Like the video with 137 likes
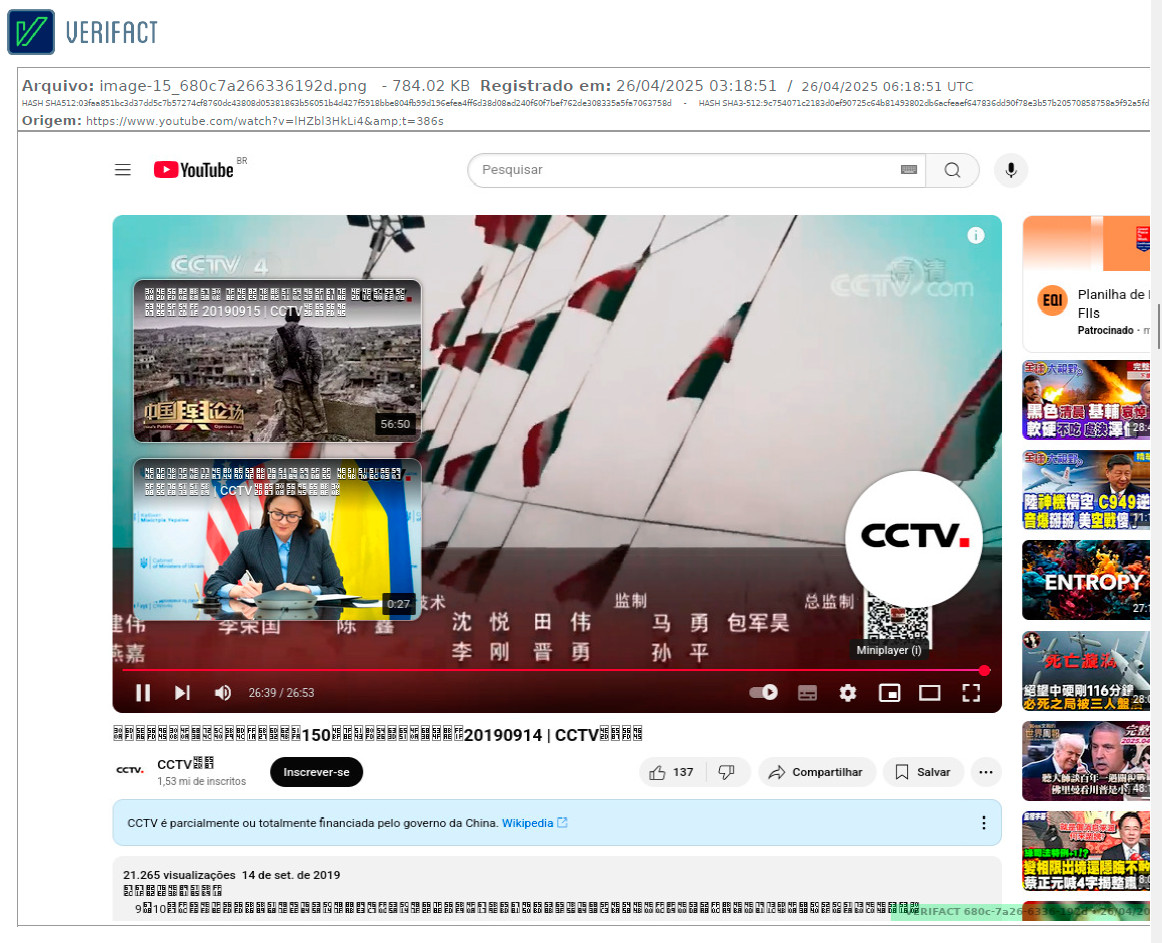Screen dimensions: 1162x943 pyautogui.click(x=672, y=772)
